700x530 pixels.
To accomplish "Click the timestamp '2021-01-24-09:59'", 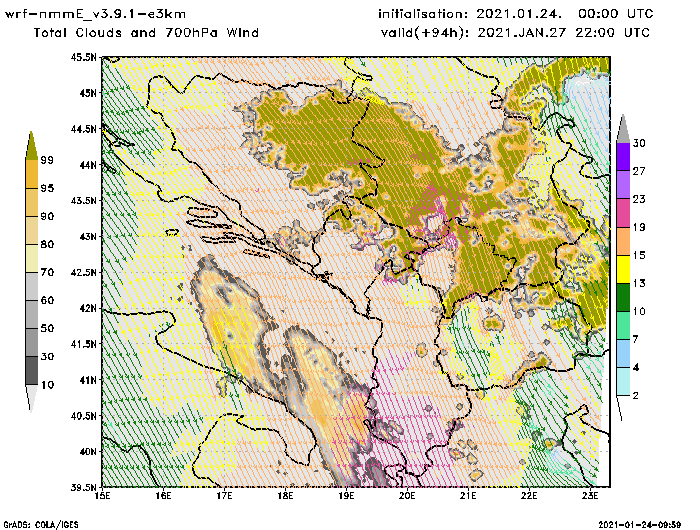I will [x=639, y=525].
